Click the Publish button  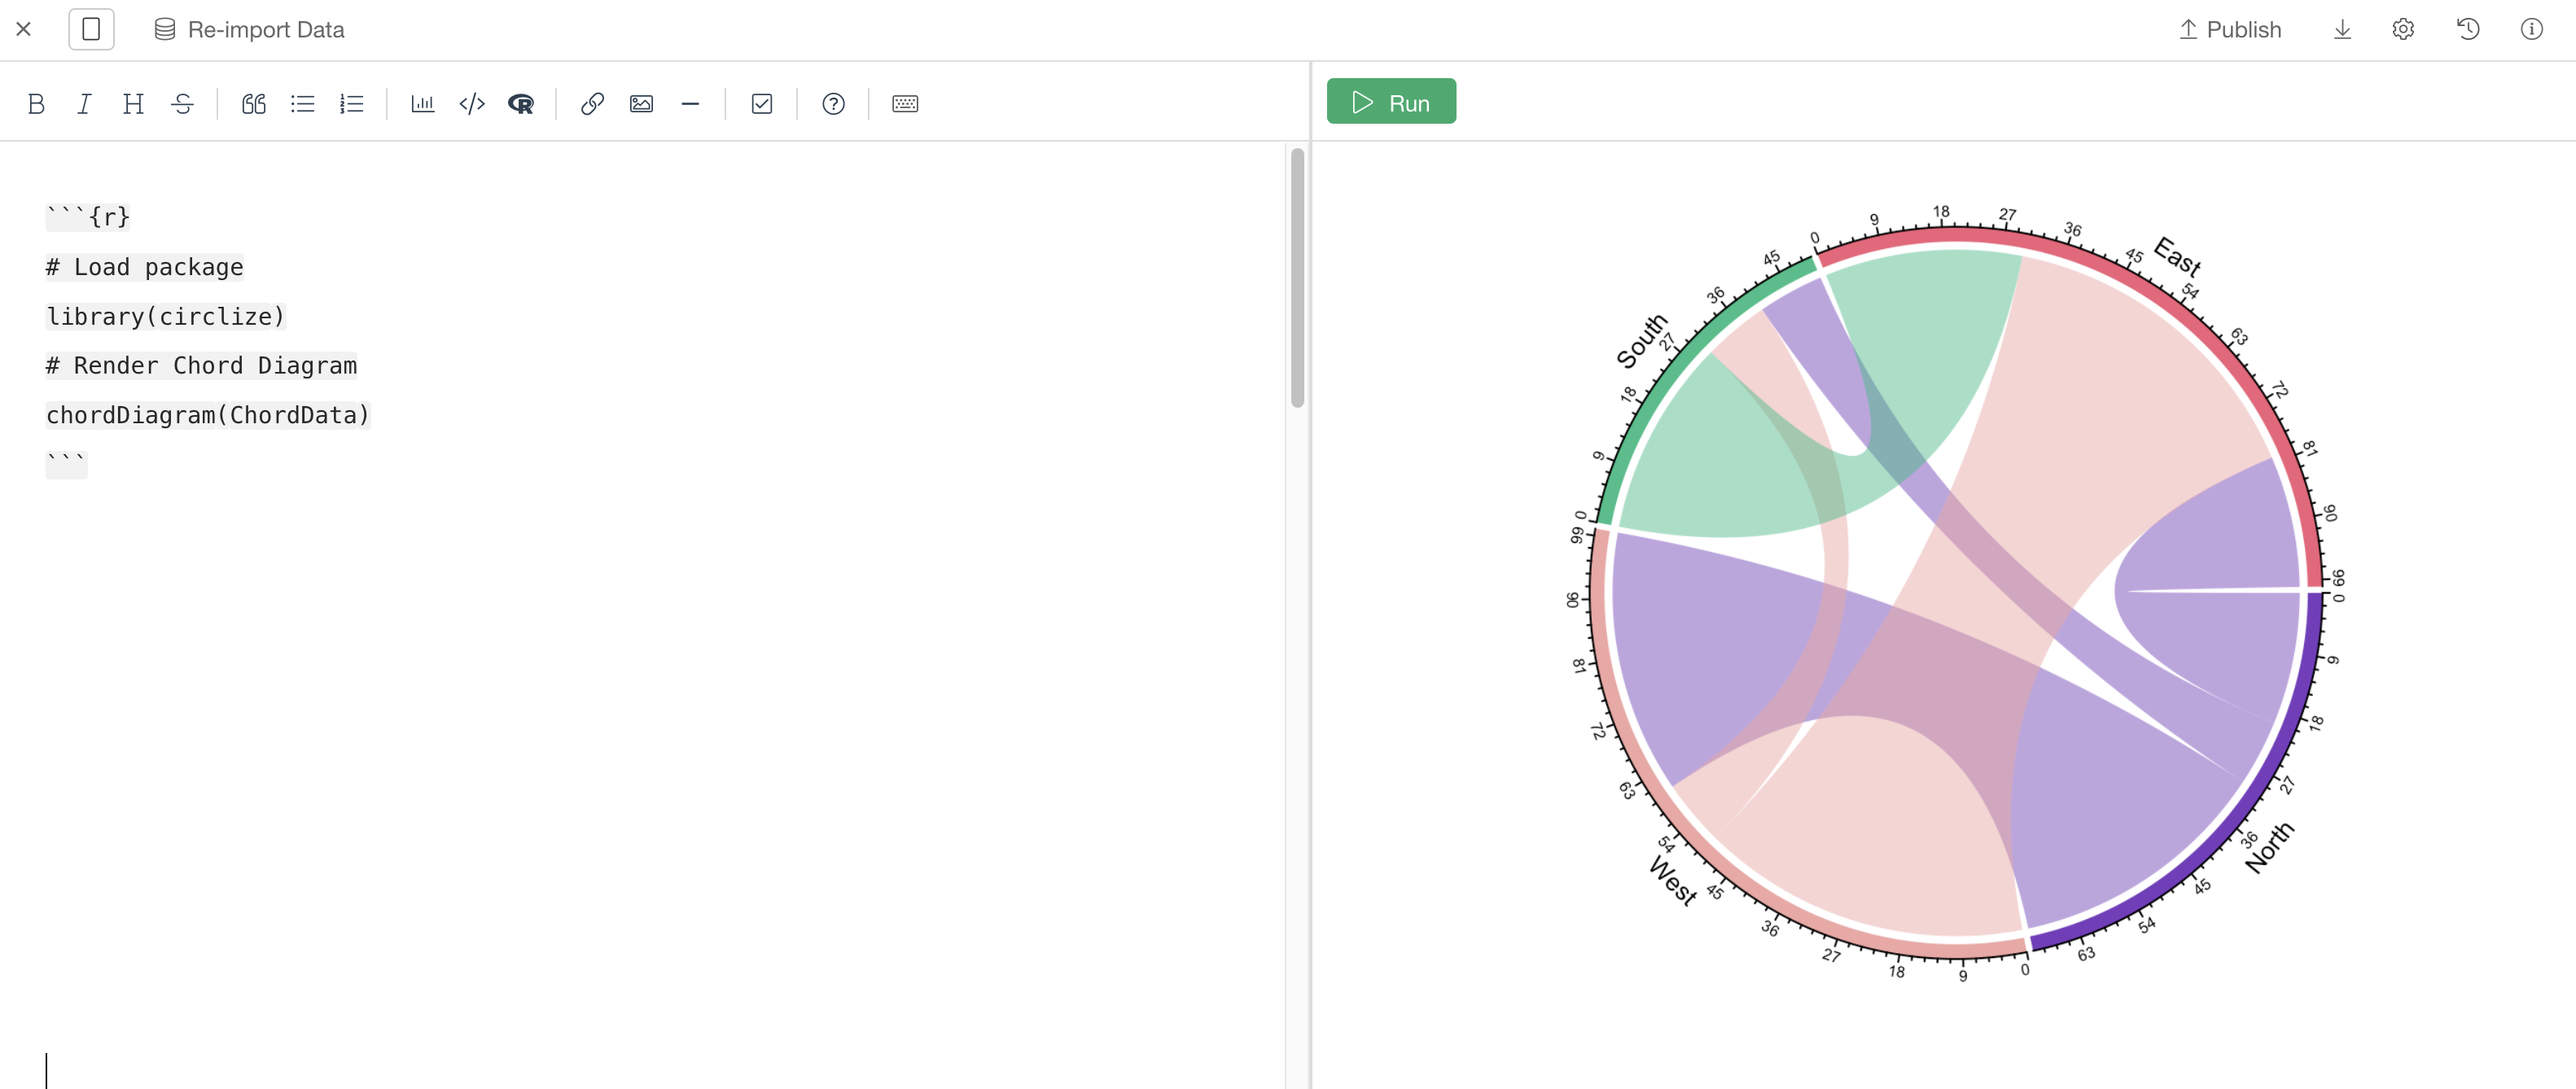(x=2230, y=29)
